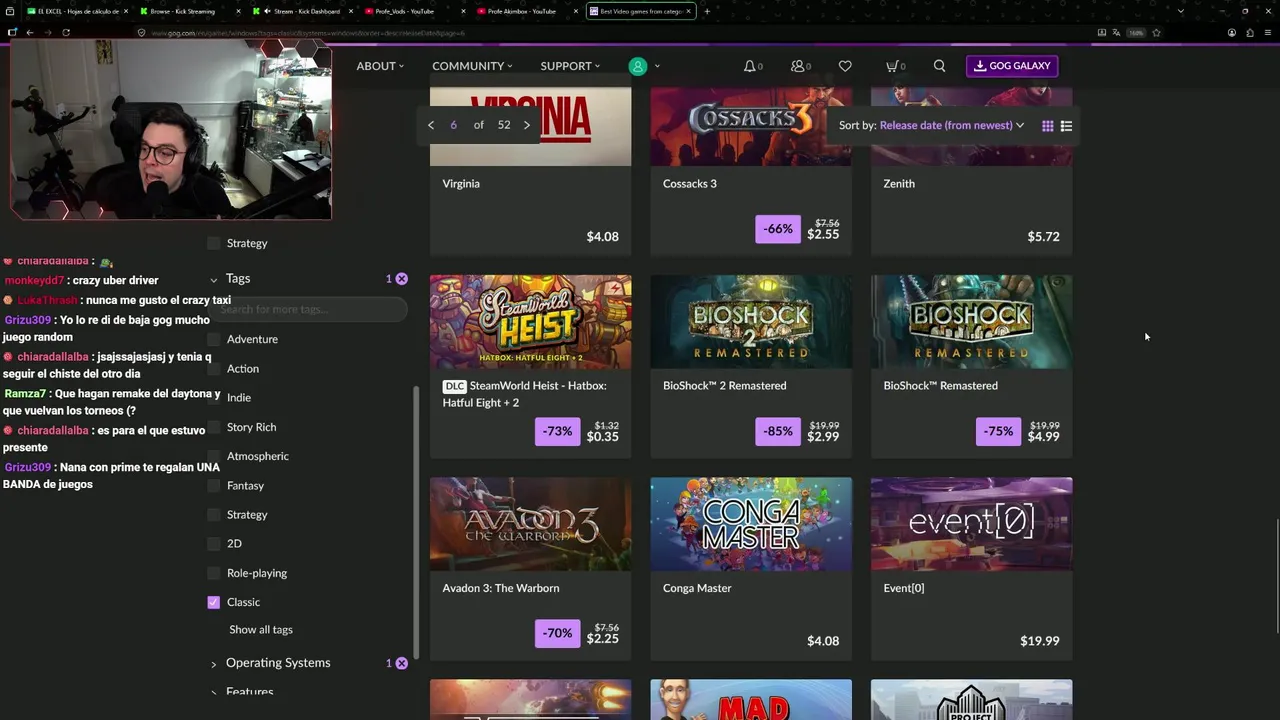Open the ABOUT dropdown menu
This screenshot has width=1280, height=720.
380,66
